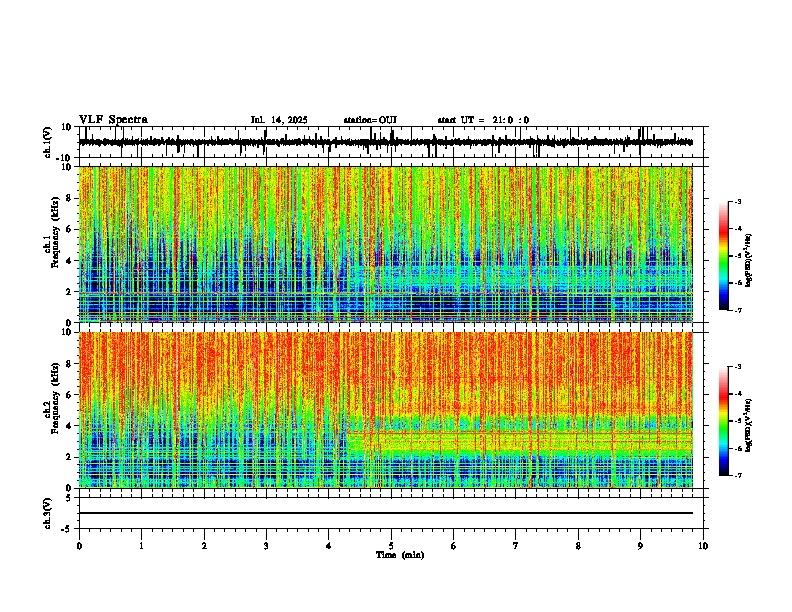Click tick label 2 on Time axis

pos(204,546)
